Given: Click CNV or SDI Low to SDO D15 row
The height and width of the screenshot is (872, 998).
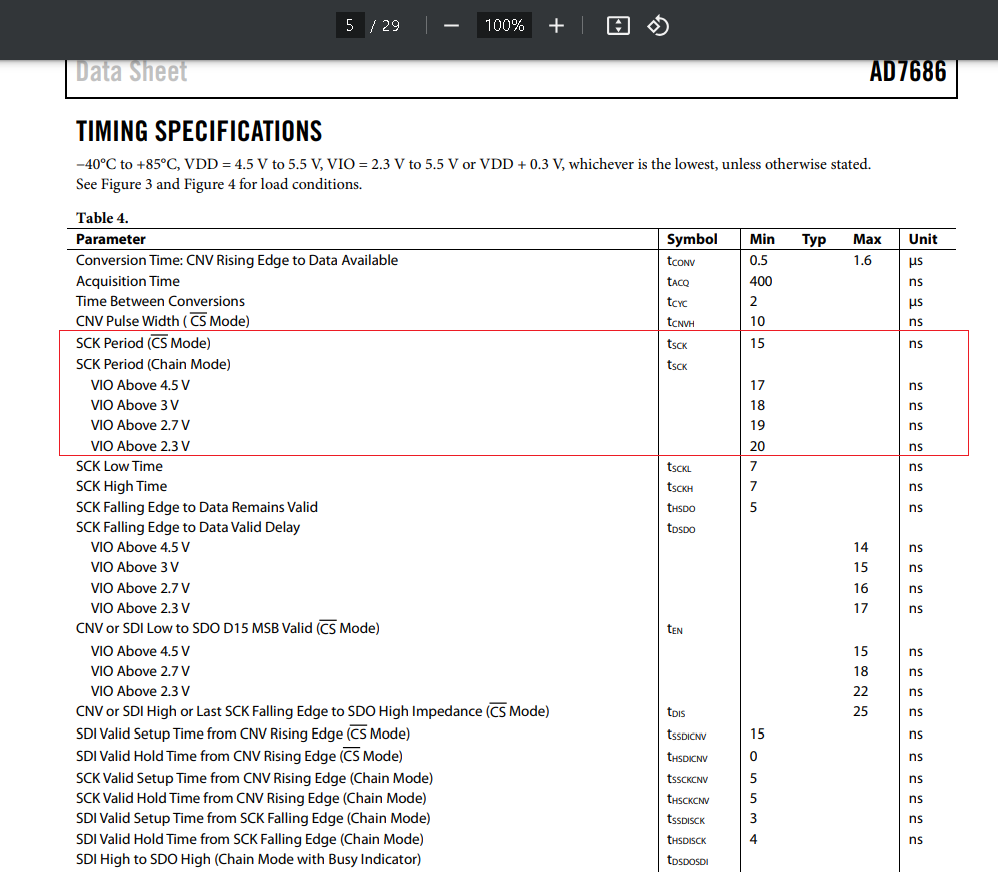Looking at the screenshot, I should coord(228,628).
